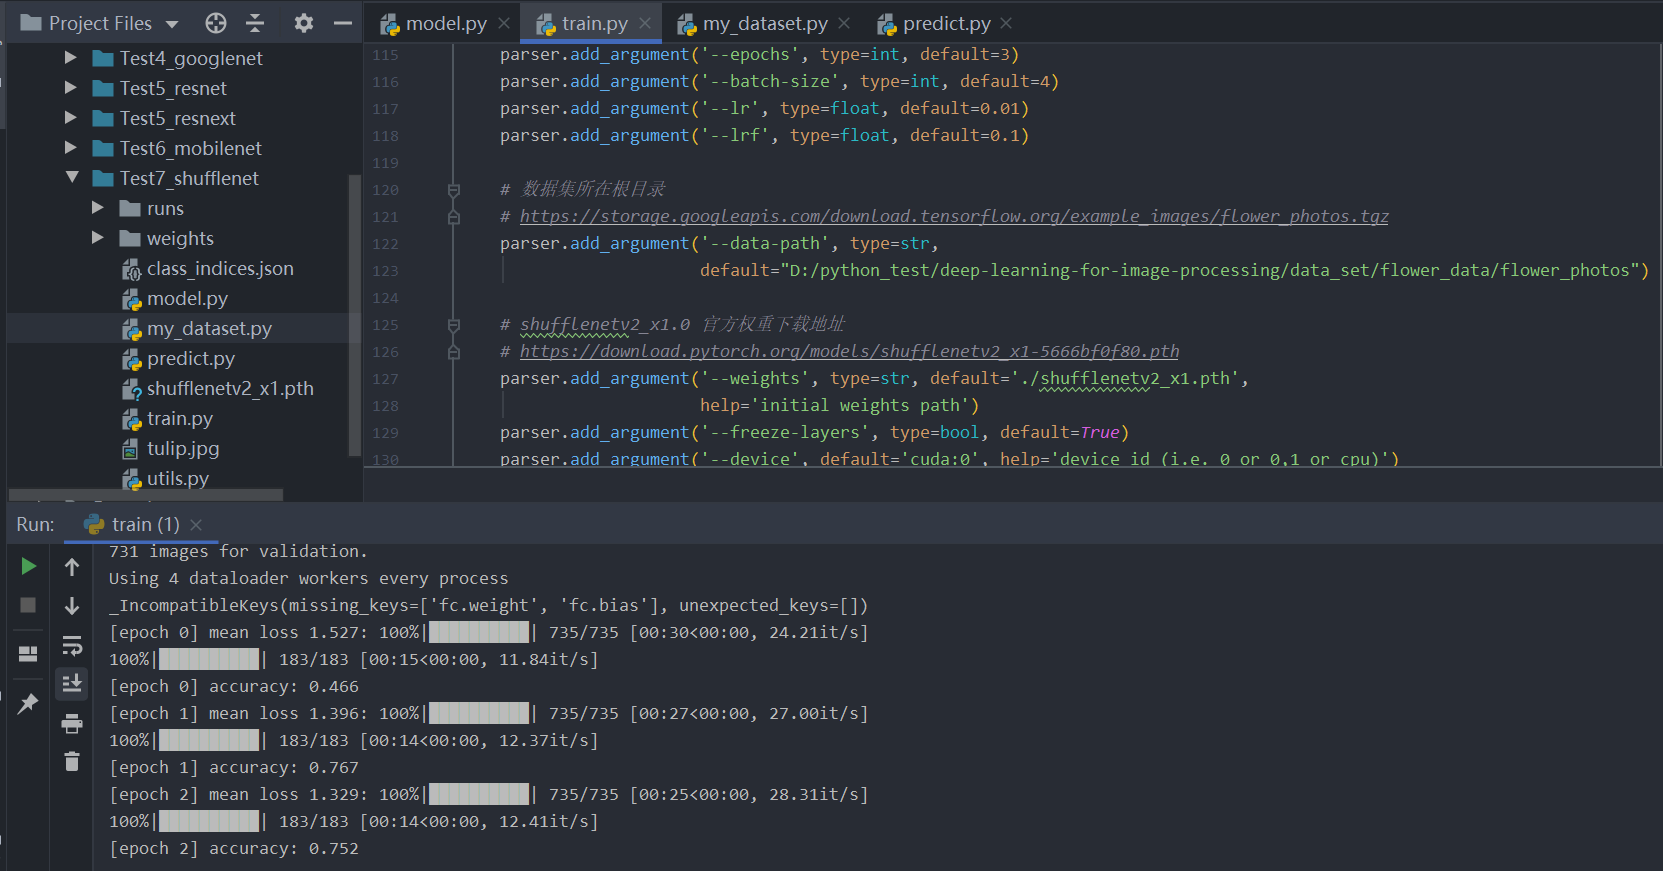The height and width of the screenshot is (871, 1663).
Task: Open the flower_photos.tgz download link
Action: pyautogui.click(x=954, y=216)
